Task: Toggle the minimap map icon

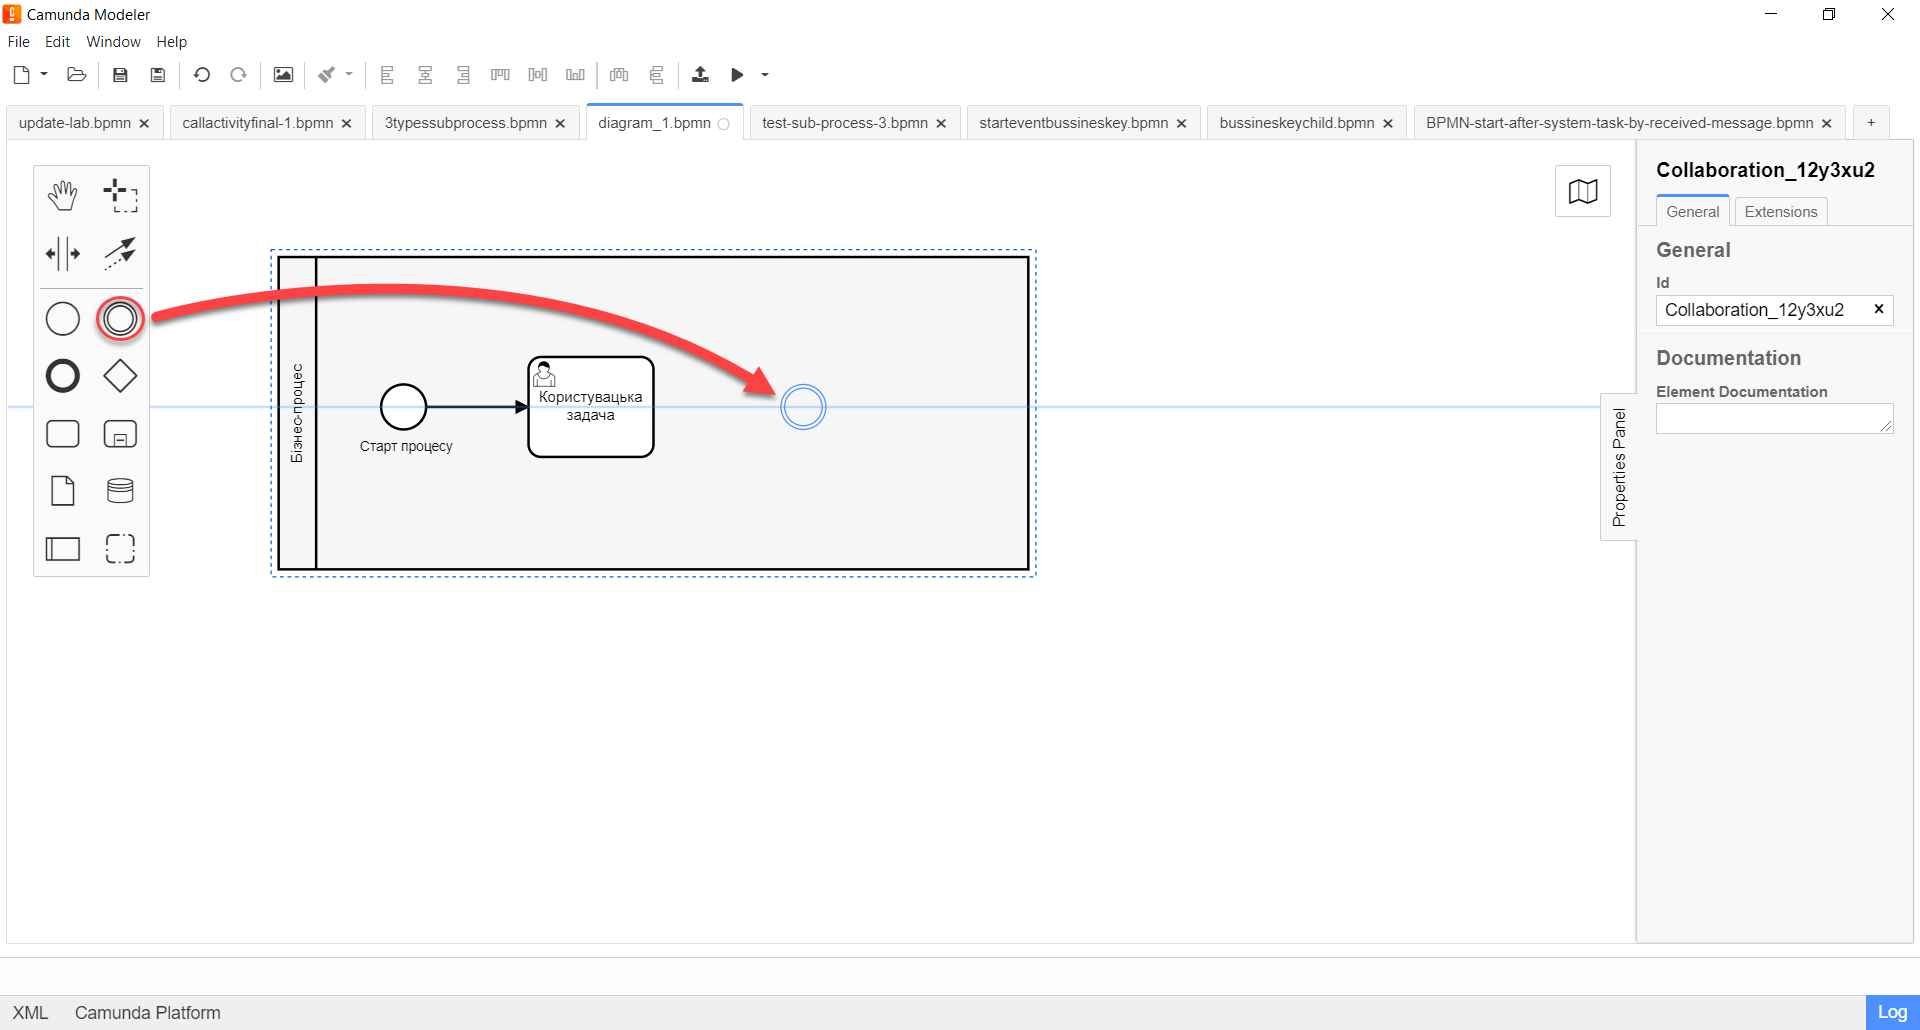Action: [x=1583, y=191]
